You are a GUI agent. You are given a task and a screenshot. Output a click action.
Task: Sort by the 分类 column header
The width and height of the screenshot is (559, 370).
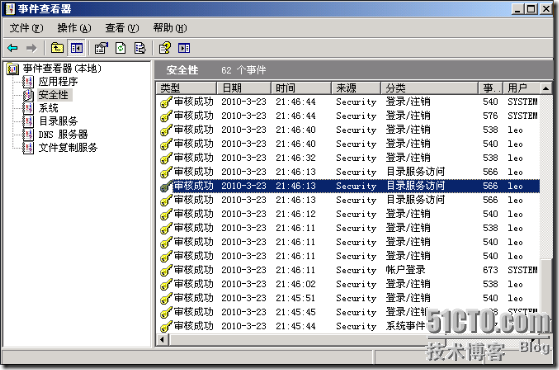point(430,88)
